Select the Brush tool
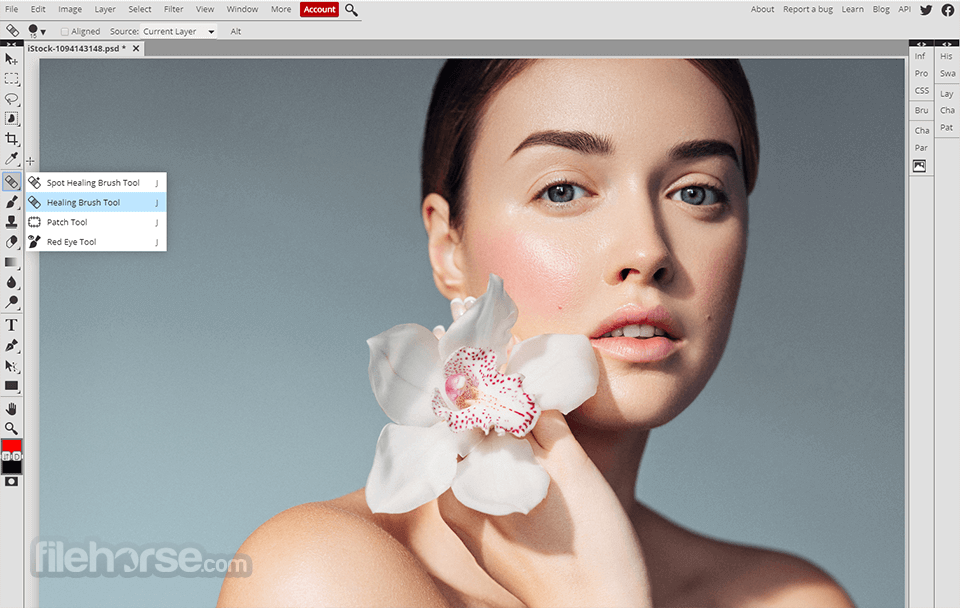The height and width of the screenshot is (608, 960). coord(11,202)
